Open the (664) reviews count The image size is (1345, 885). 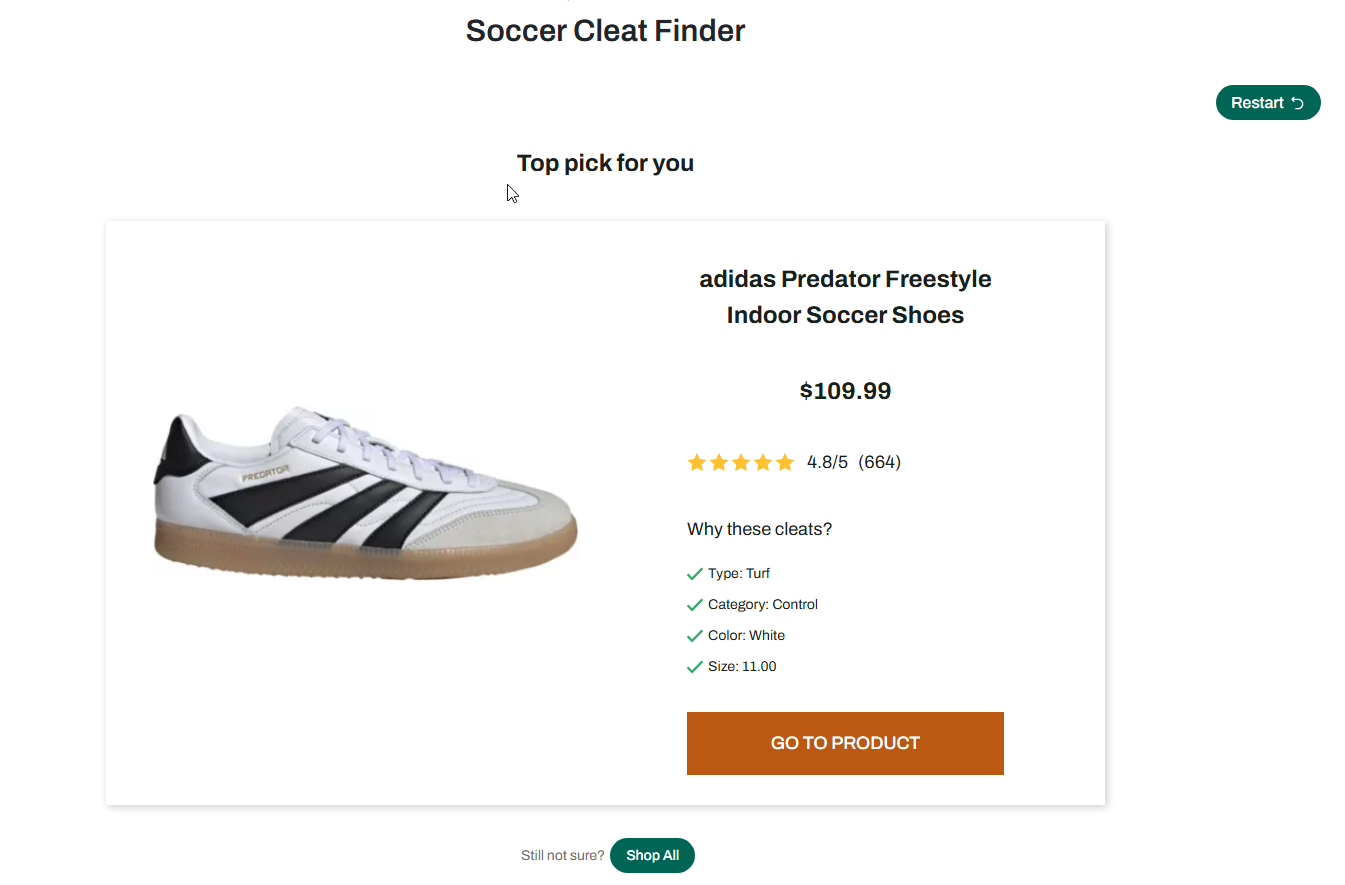click(880, 462)
